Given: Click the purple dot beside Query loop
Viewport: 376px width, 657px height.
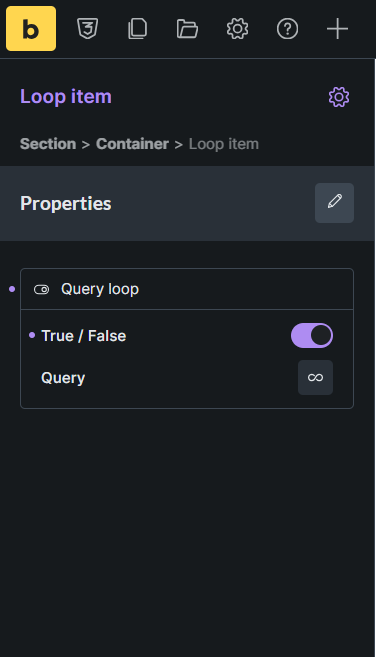Looking at the screenshot, I should pyautogui.click(x=12, y=289).
